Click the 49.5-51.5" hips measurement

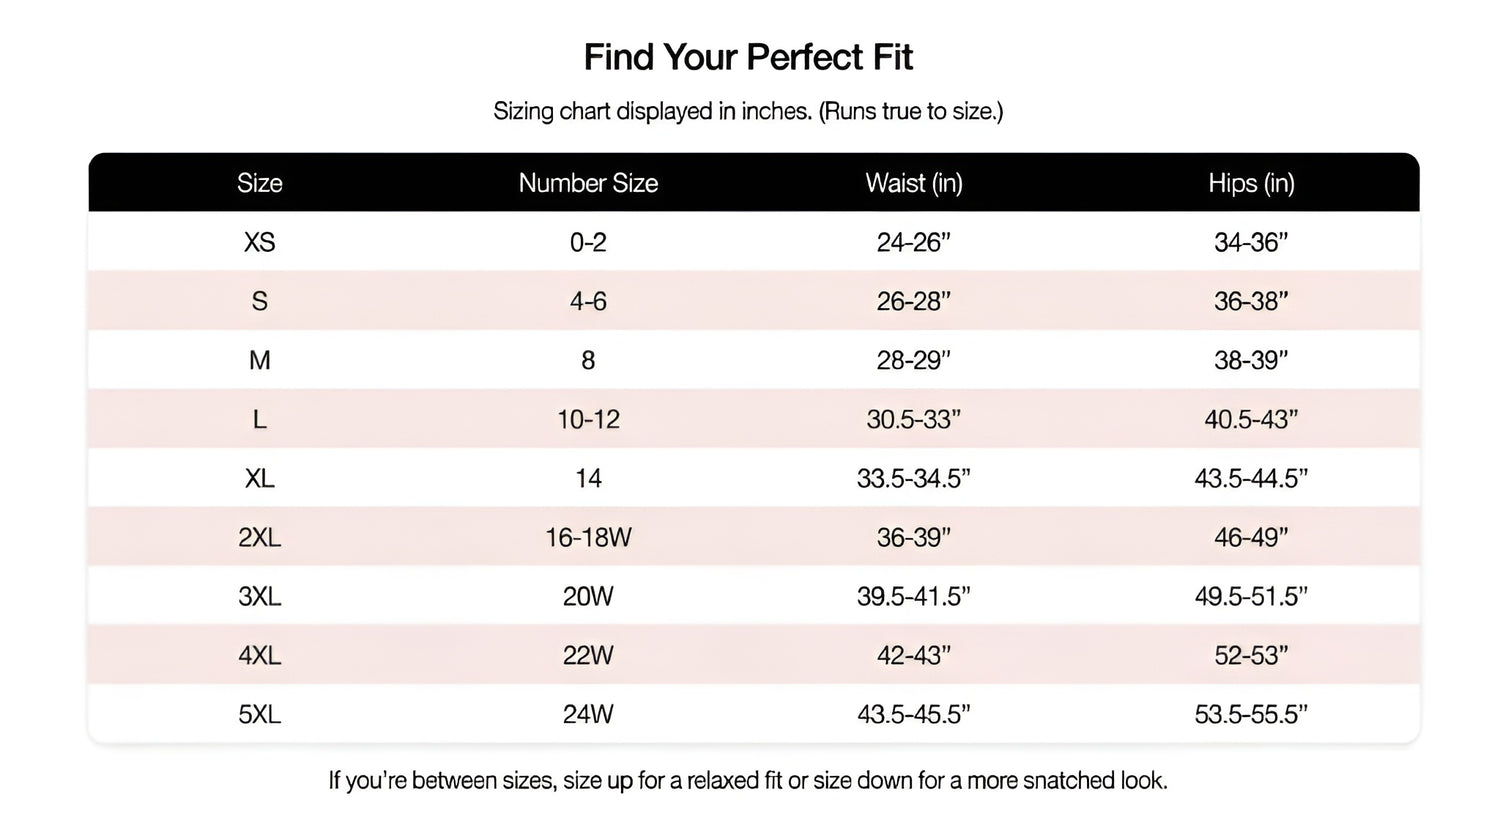[1250, 596]
